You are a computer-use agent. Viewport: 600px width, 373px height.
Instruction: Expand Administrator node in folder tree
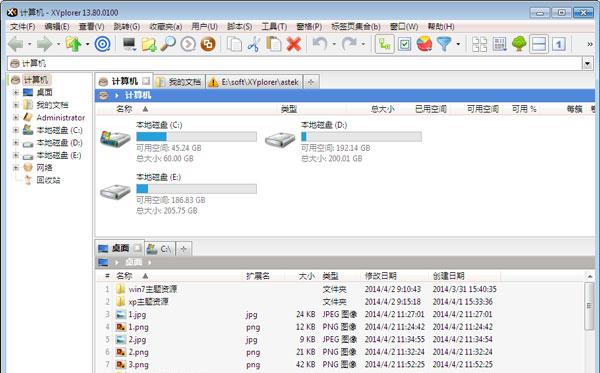[x=16, y=117]
